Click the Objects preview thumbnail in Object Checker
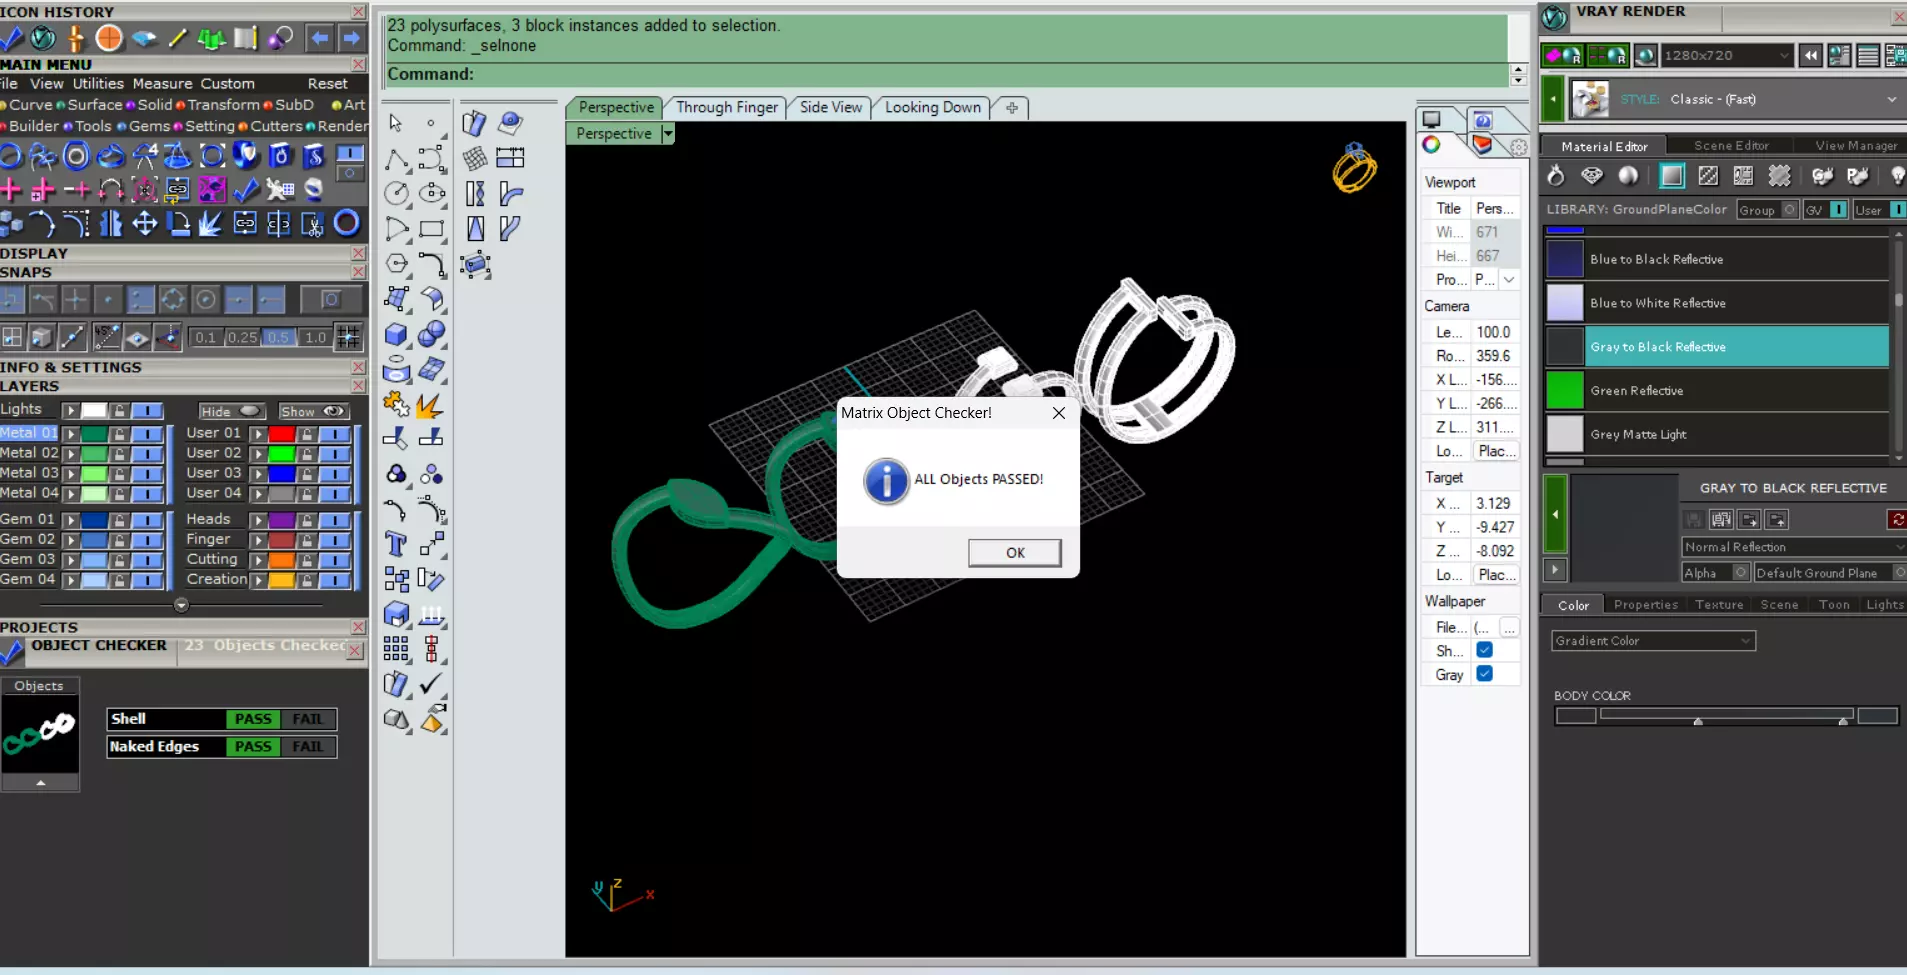Image resolution: width=1907 pixels, height=975 pixels. [x=40, y=734]
